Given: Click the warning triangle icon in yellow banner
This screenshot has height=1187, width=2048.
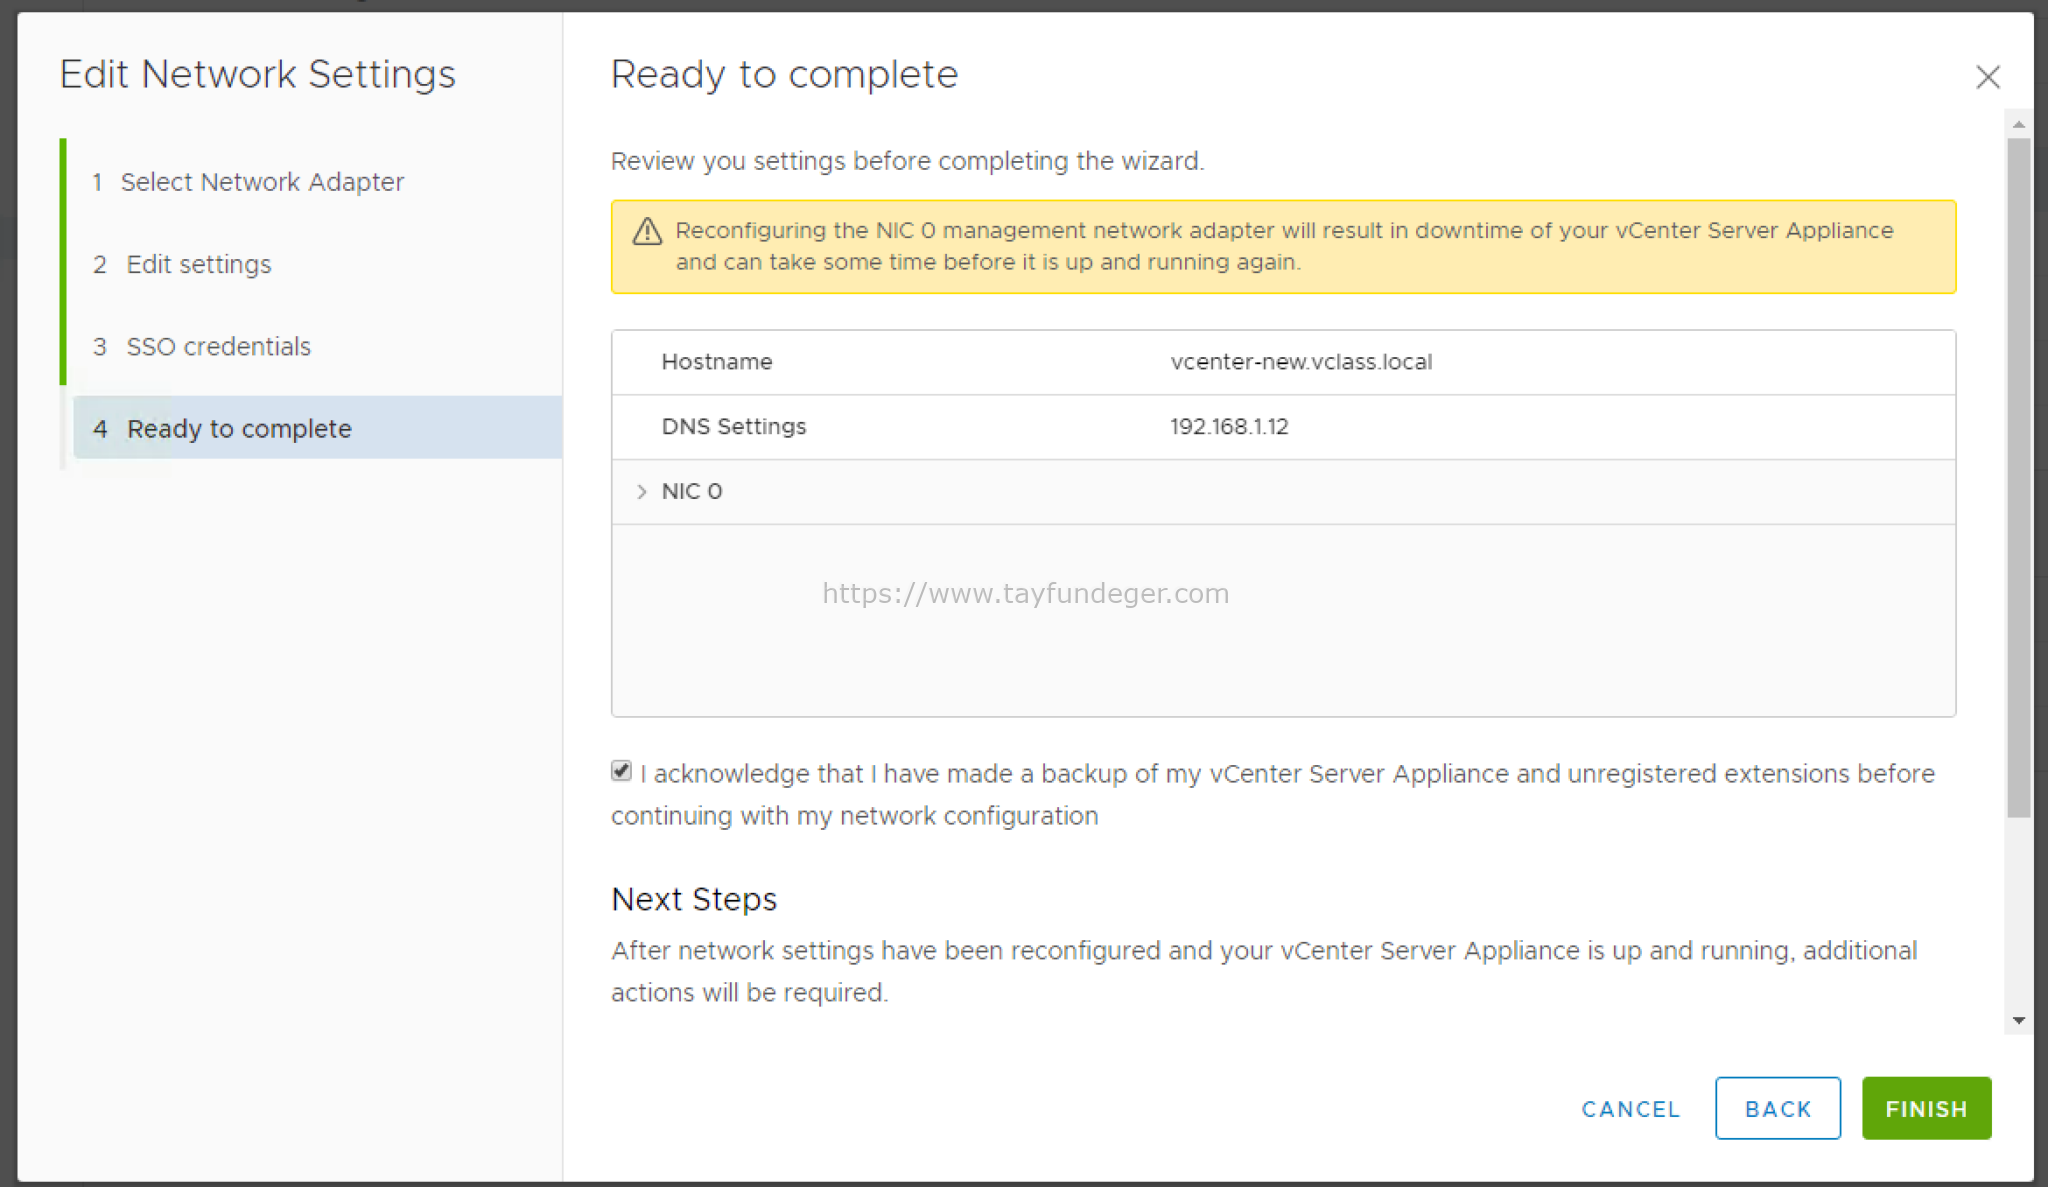Looking at the screenshot, I should [646, 231].
